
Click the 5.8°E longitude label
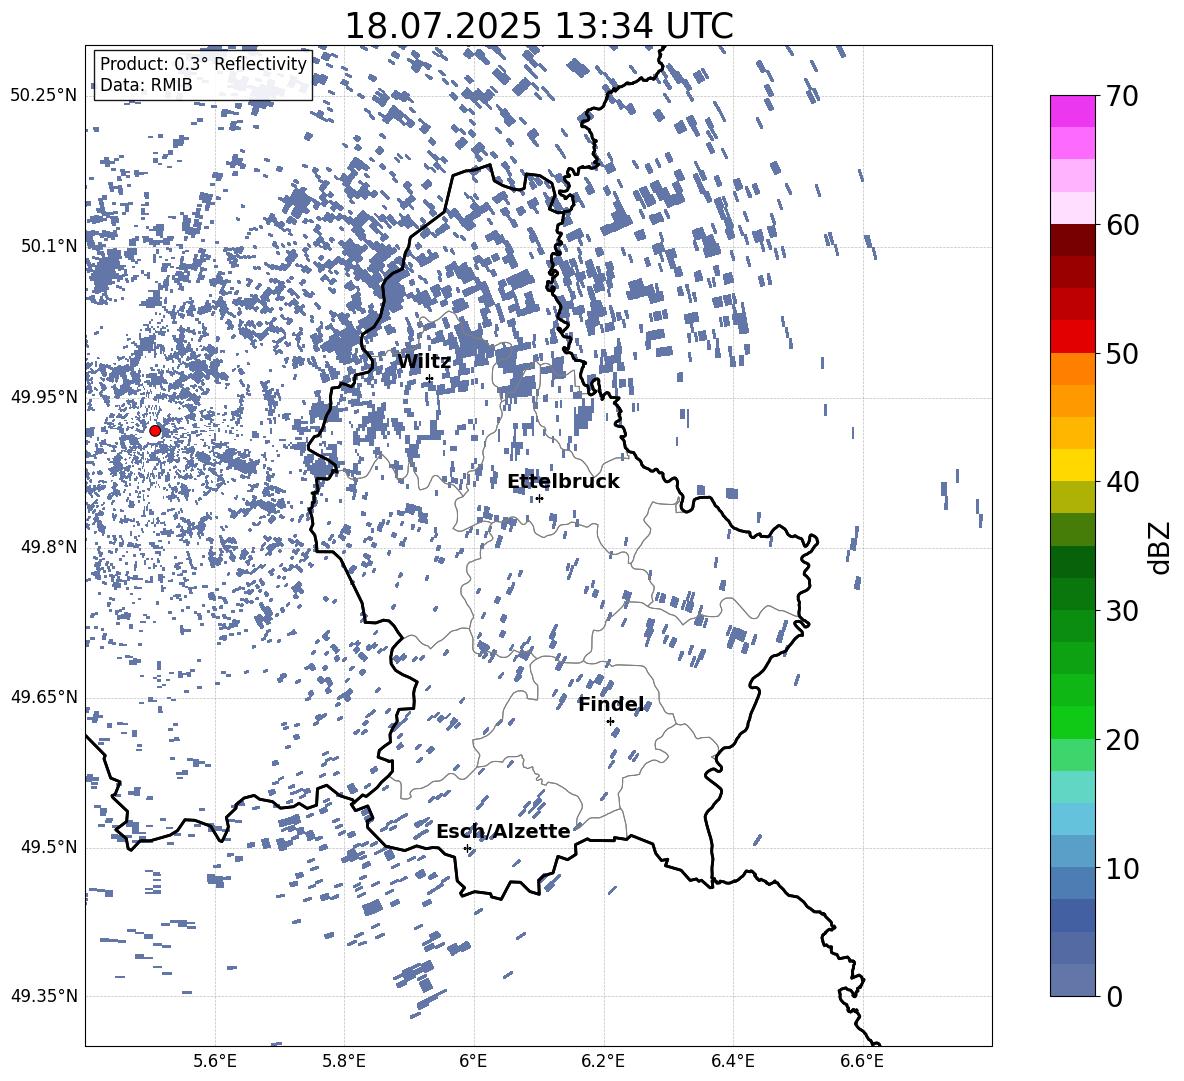coord(344,1061)
